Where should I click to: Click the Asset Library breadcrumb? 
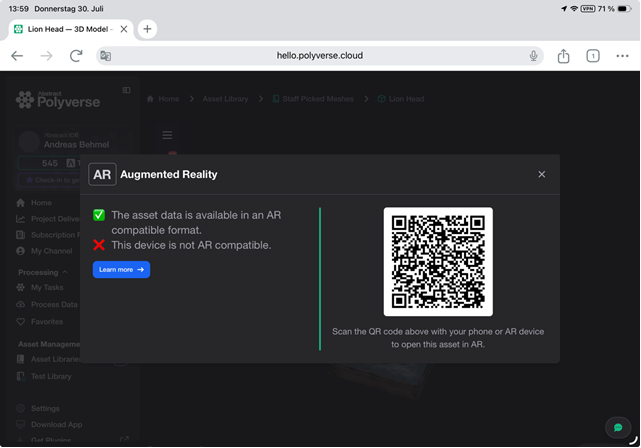coord(225,99)
